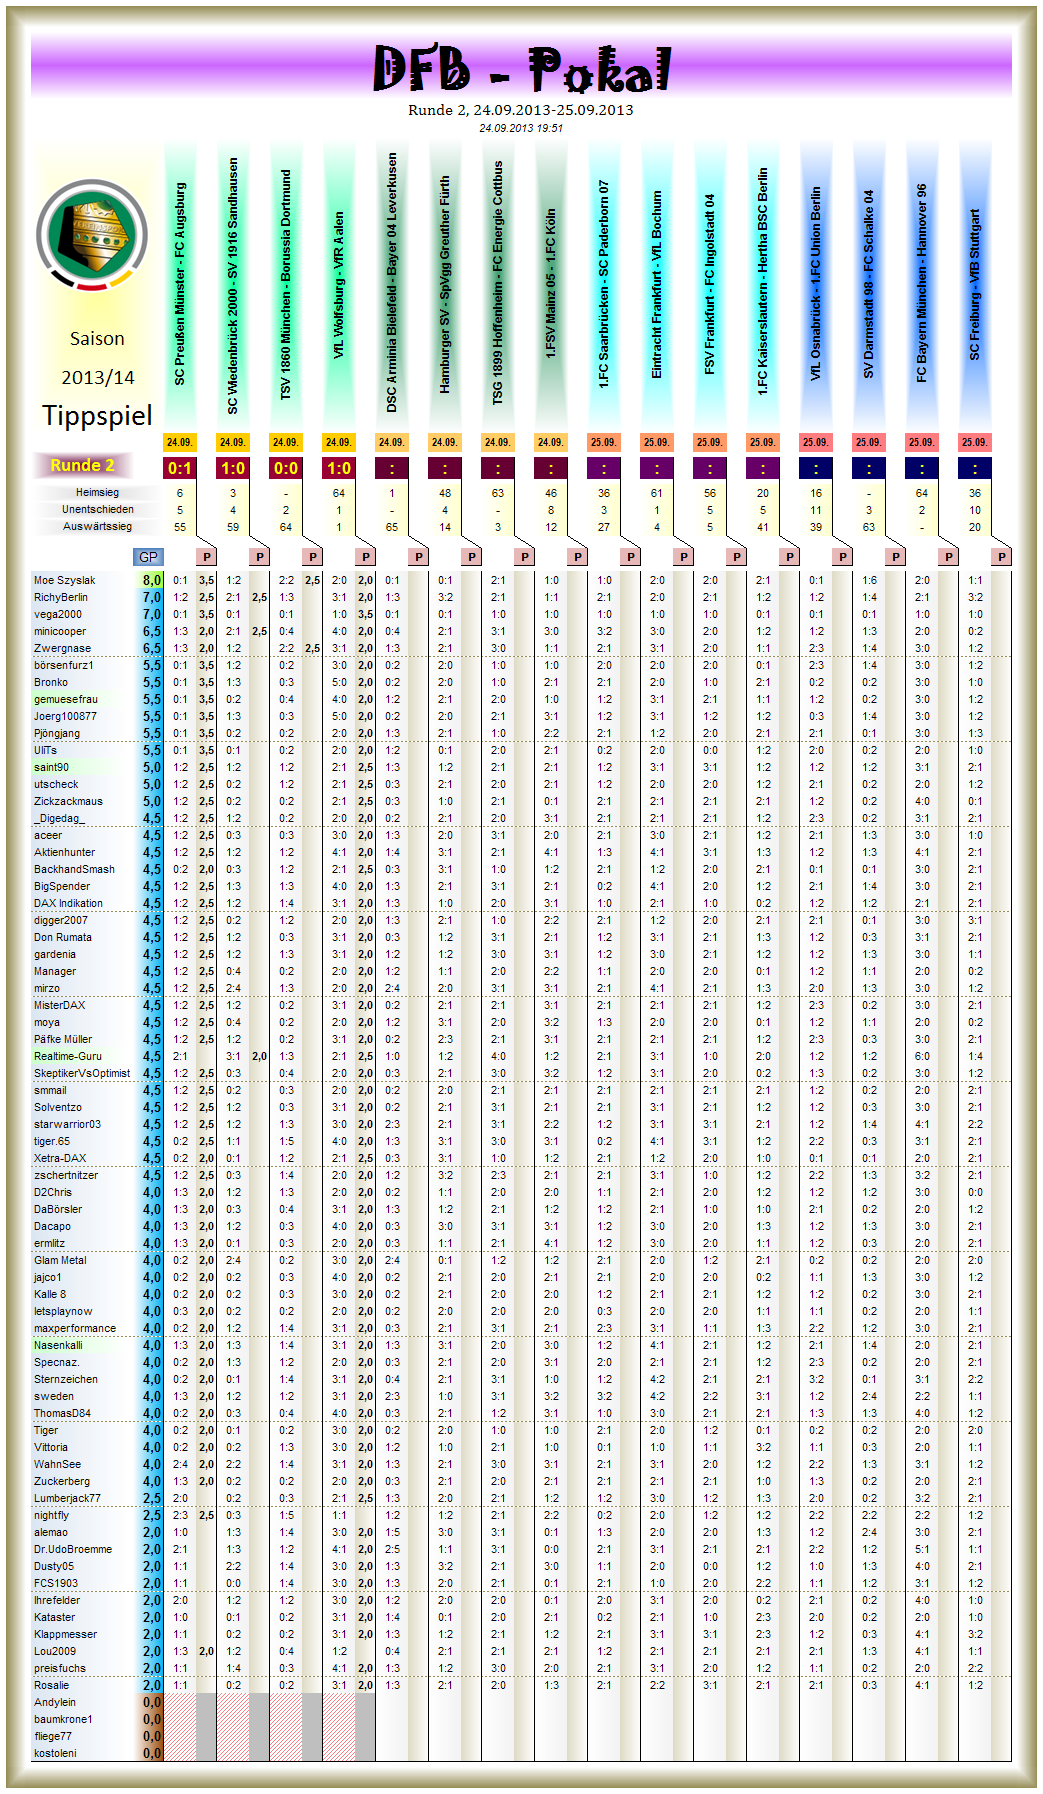The width and height of the screenshot is (1043, 1794).
Task: Click the Tippspiel heading
Action: (x=97, y=415)
